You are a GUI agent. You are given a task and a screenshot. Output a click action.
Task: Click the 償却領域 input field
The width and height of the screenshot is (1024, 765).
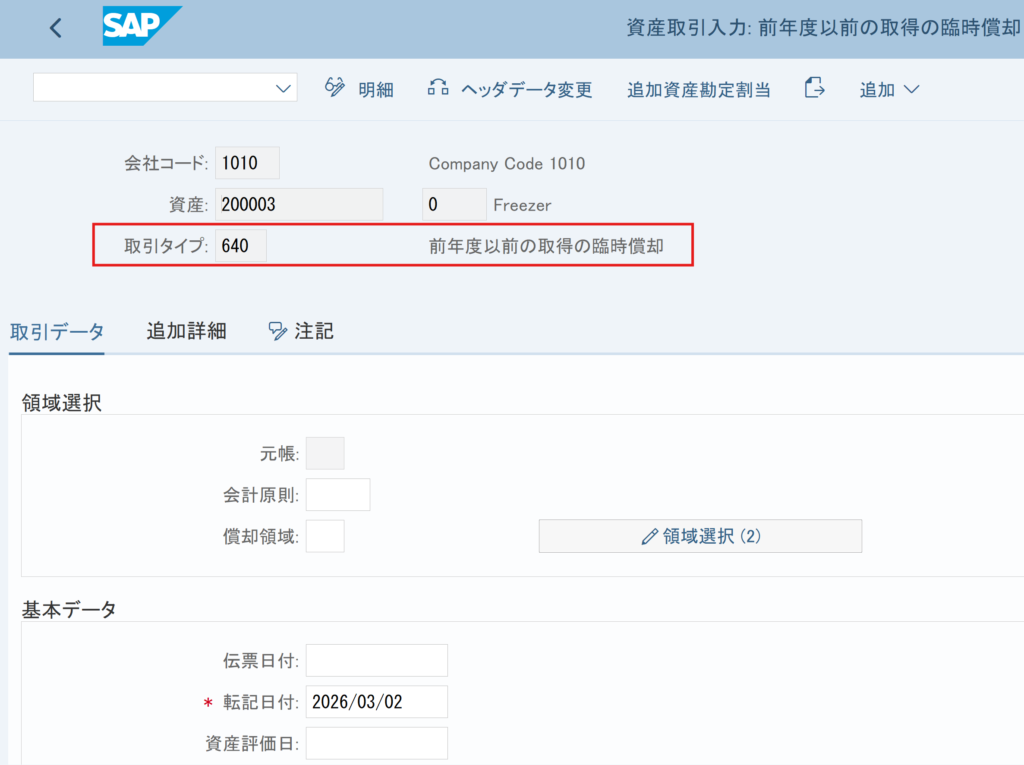325,536
